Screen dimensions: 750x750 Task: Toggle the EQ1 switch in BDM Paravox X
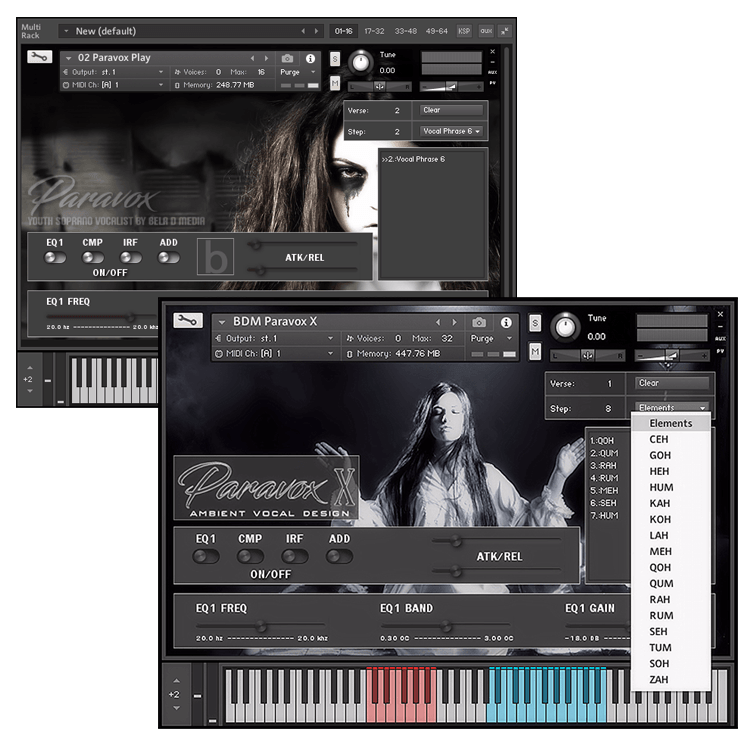pyautogui.click(x=206, y=556)
